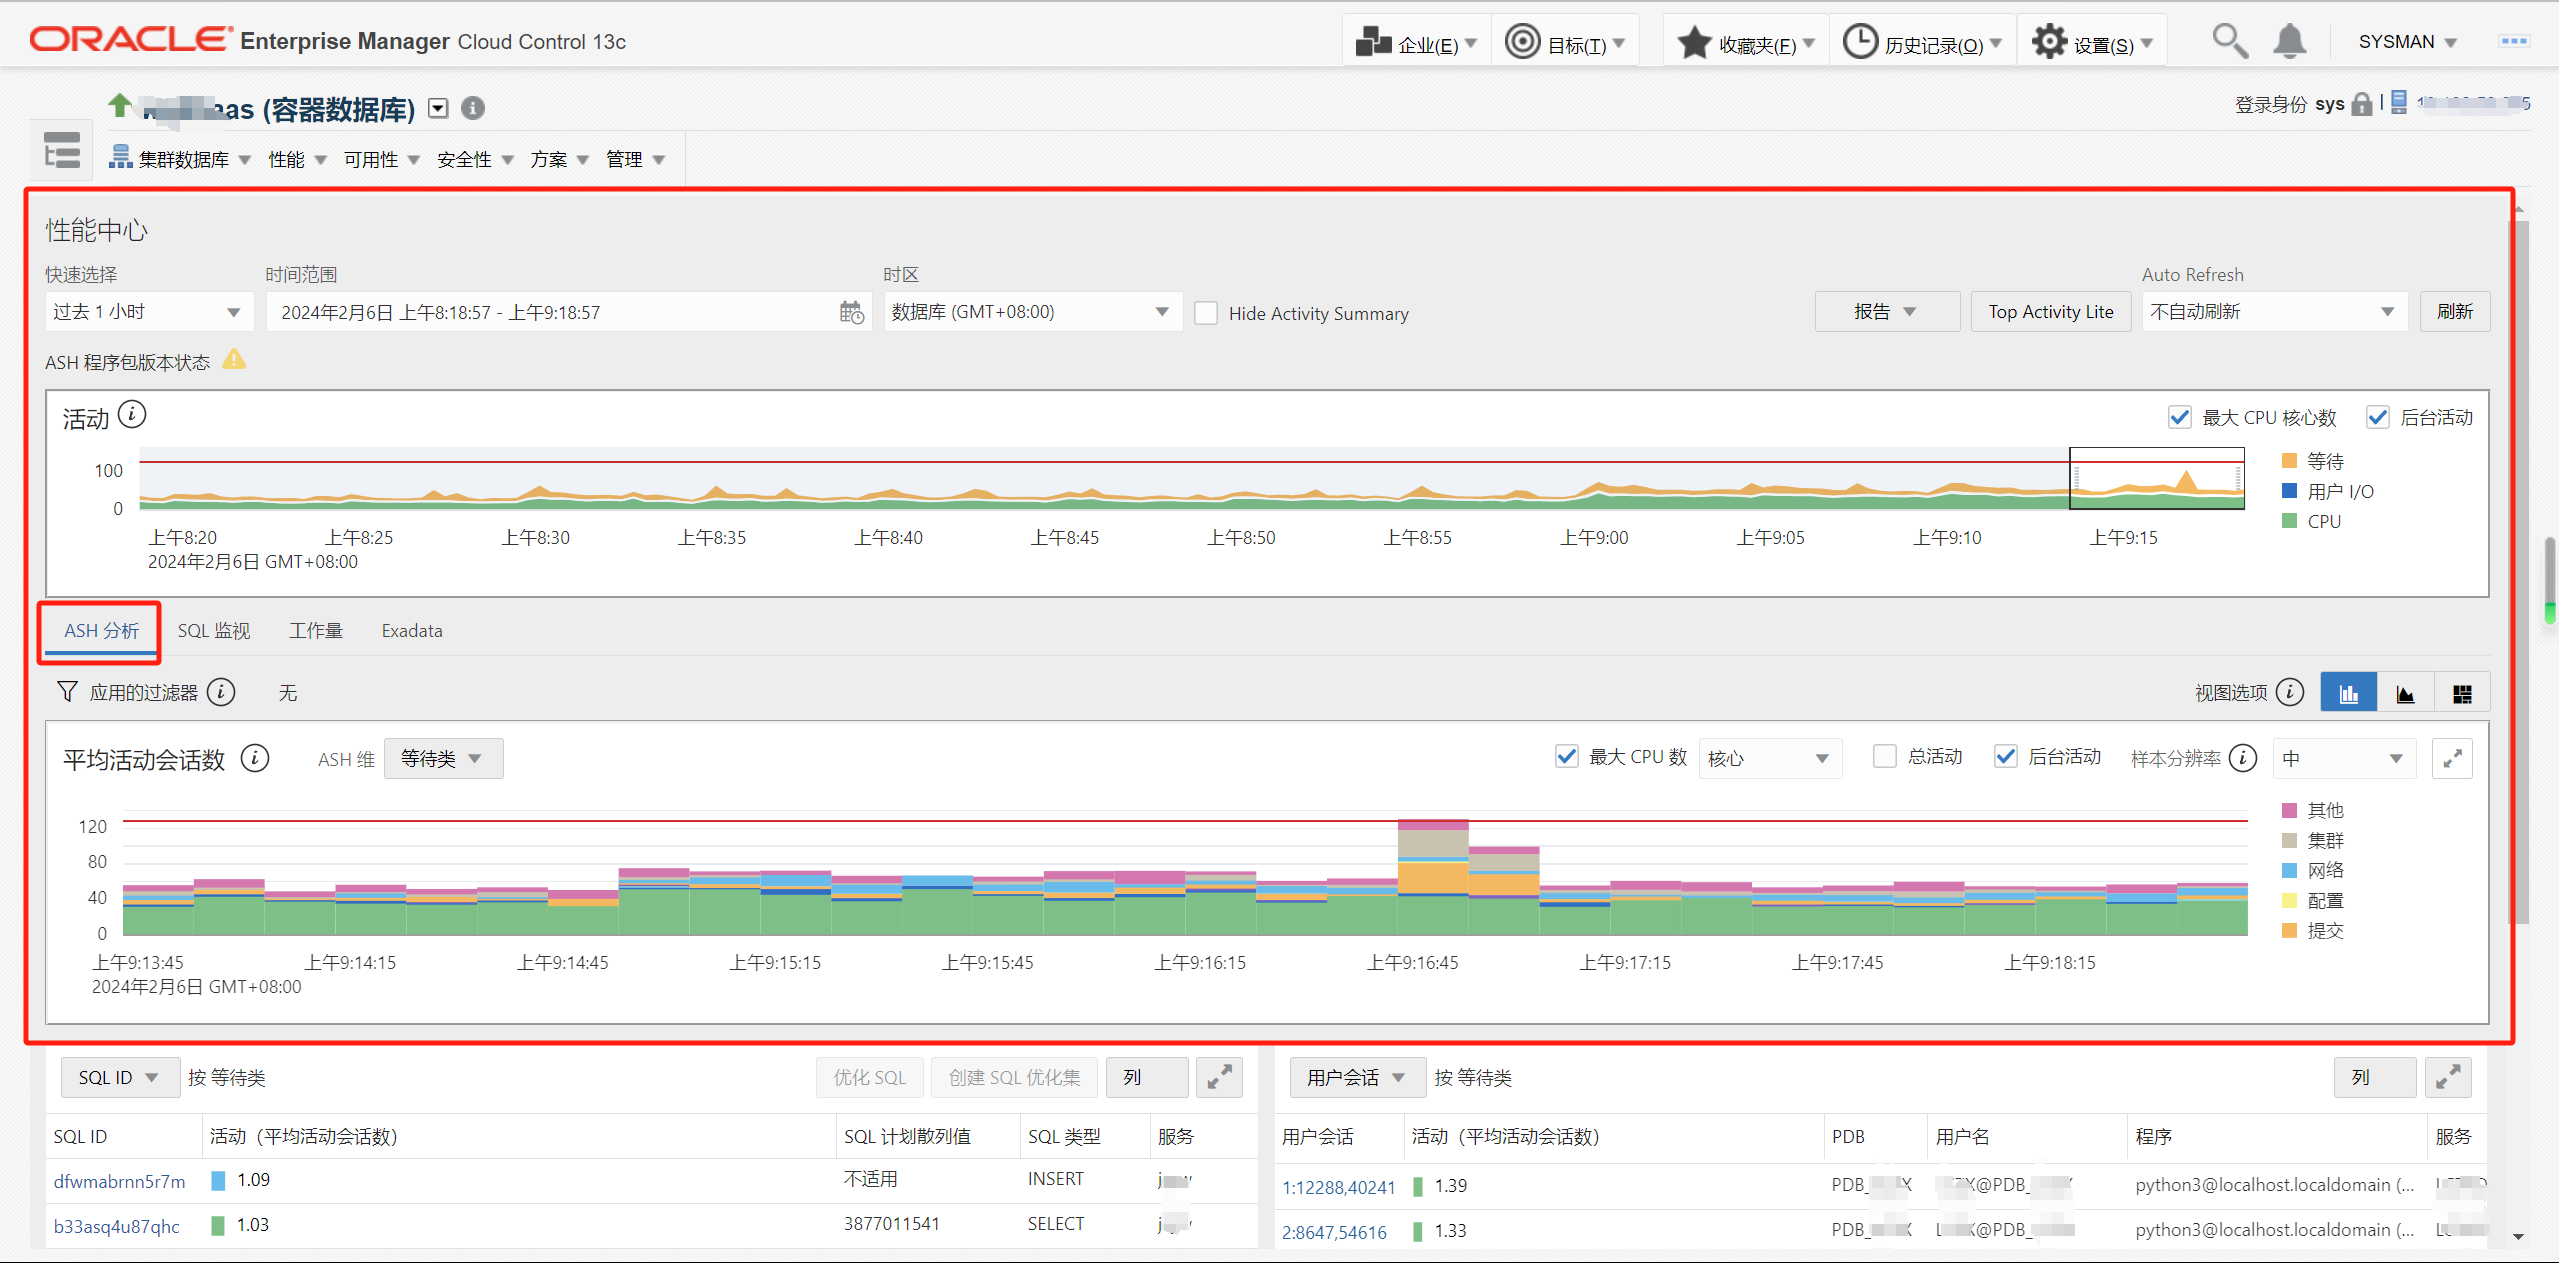The image size is (2559, 1263).
Task: Open SQL ID dfwmabrnn5r7m link
Action: click(x=119, y=1181)
